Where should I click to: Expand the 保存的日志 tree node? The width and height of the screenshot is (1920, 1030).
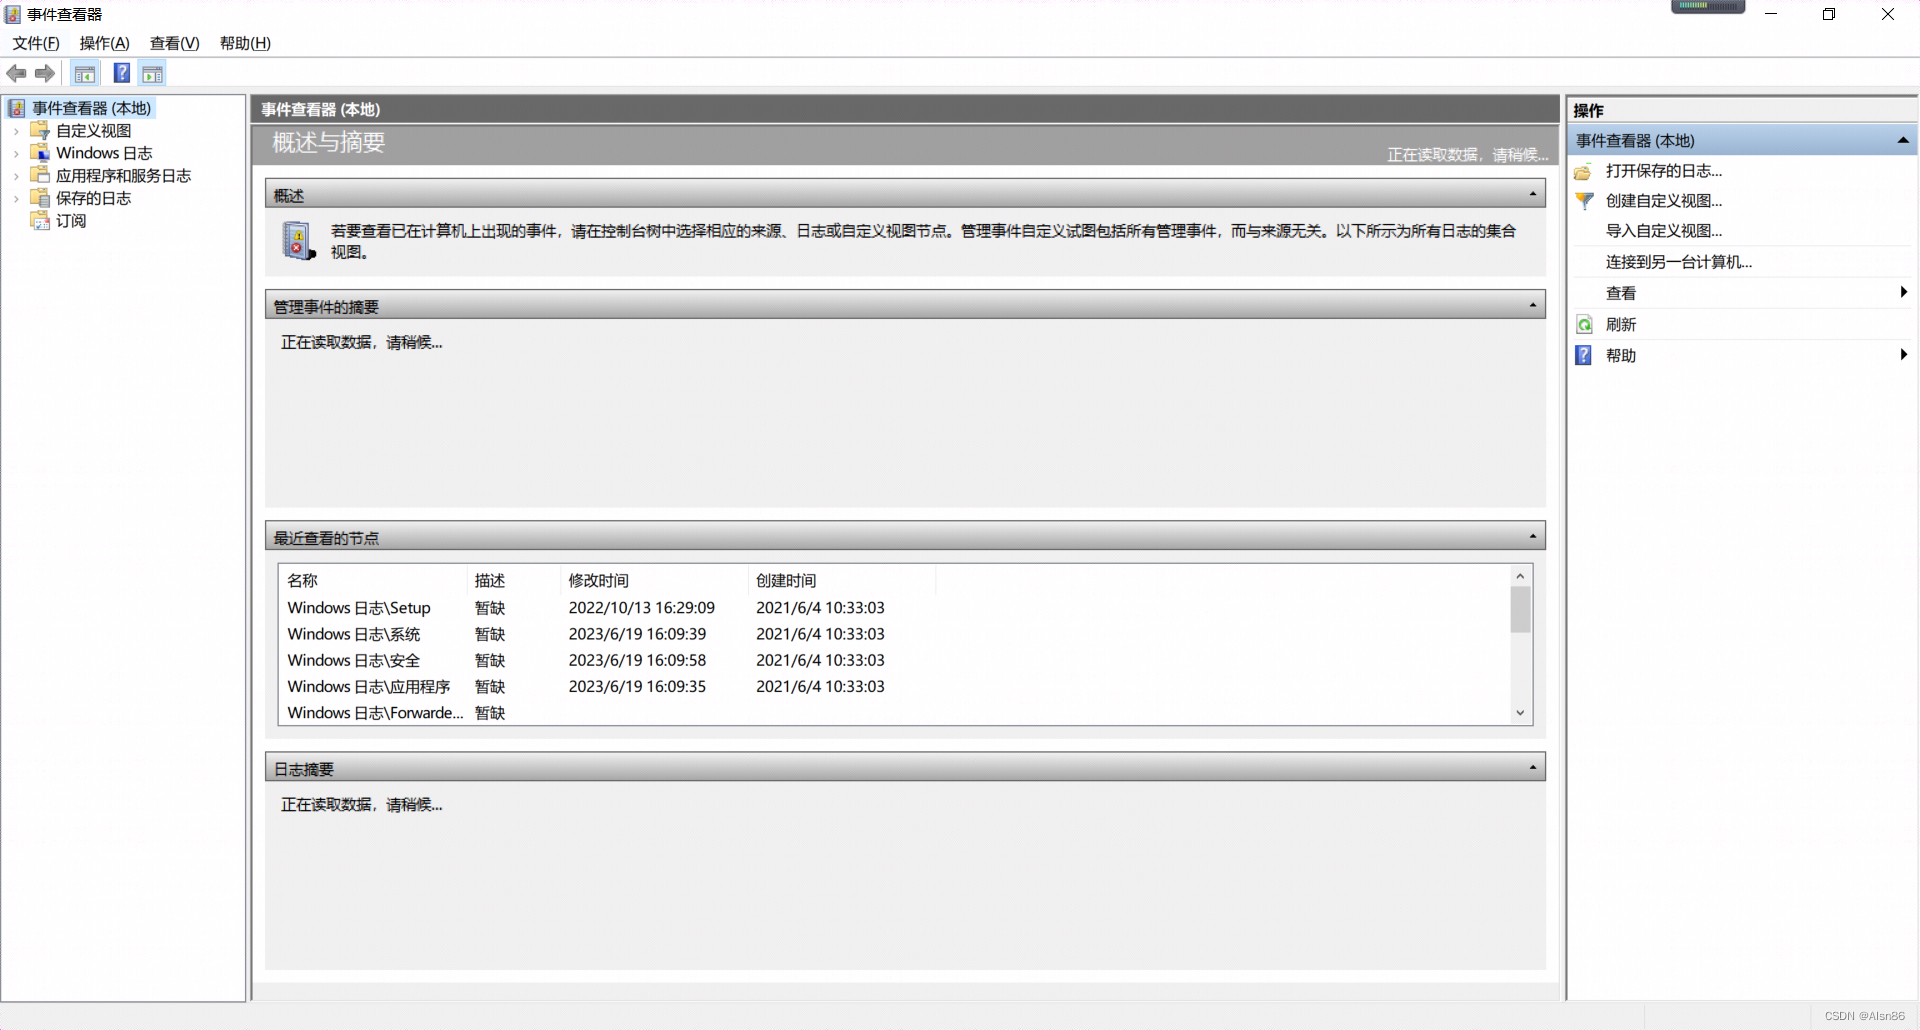tap(16, 198)
